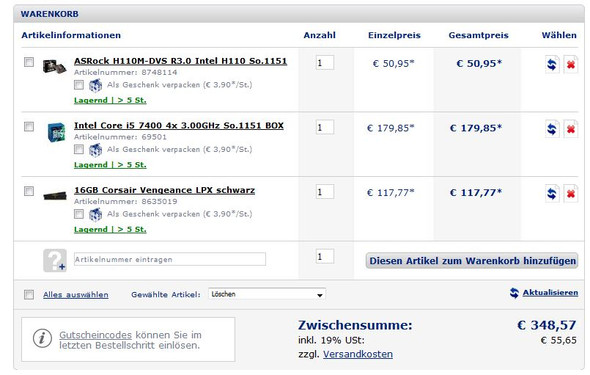Click the Einzelpreis column header

point(394,35)
